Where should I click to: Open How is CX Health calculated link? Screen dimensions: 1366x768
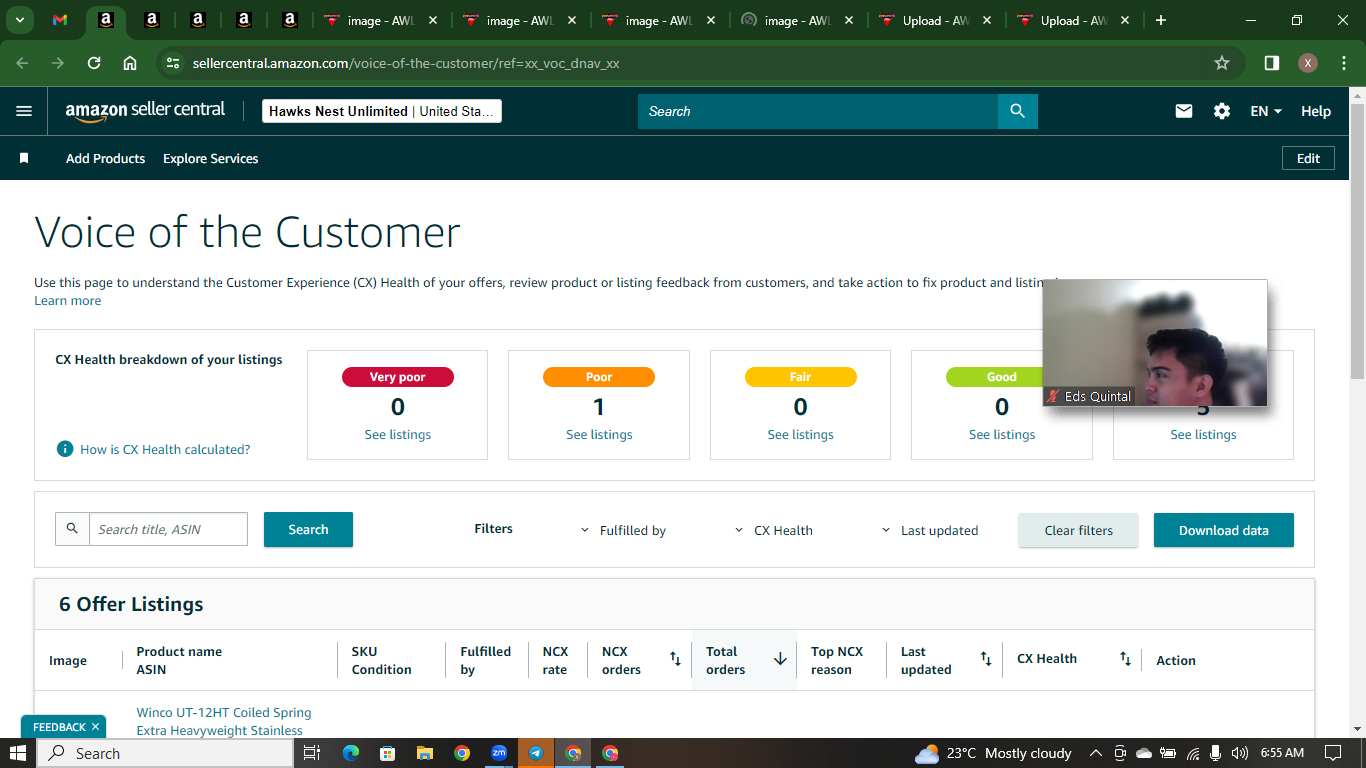click(x=165, y=449)
